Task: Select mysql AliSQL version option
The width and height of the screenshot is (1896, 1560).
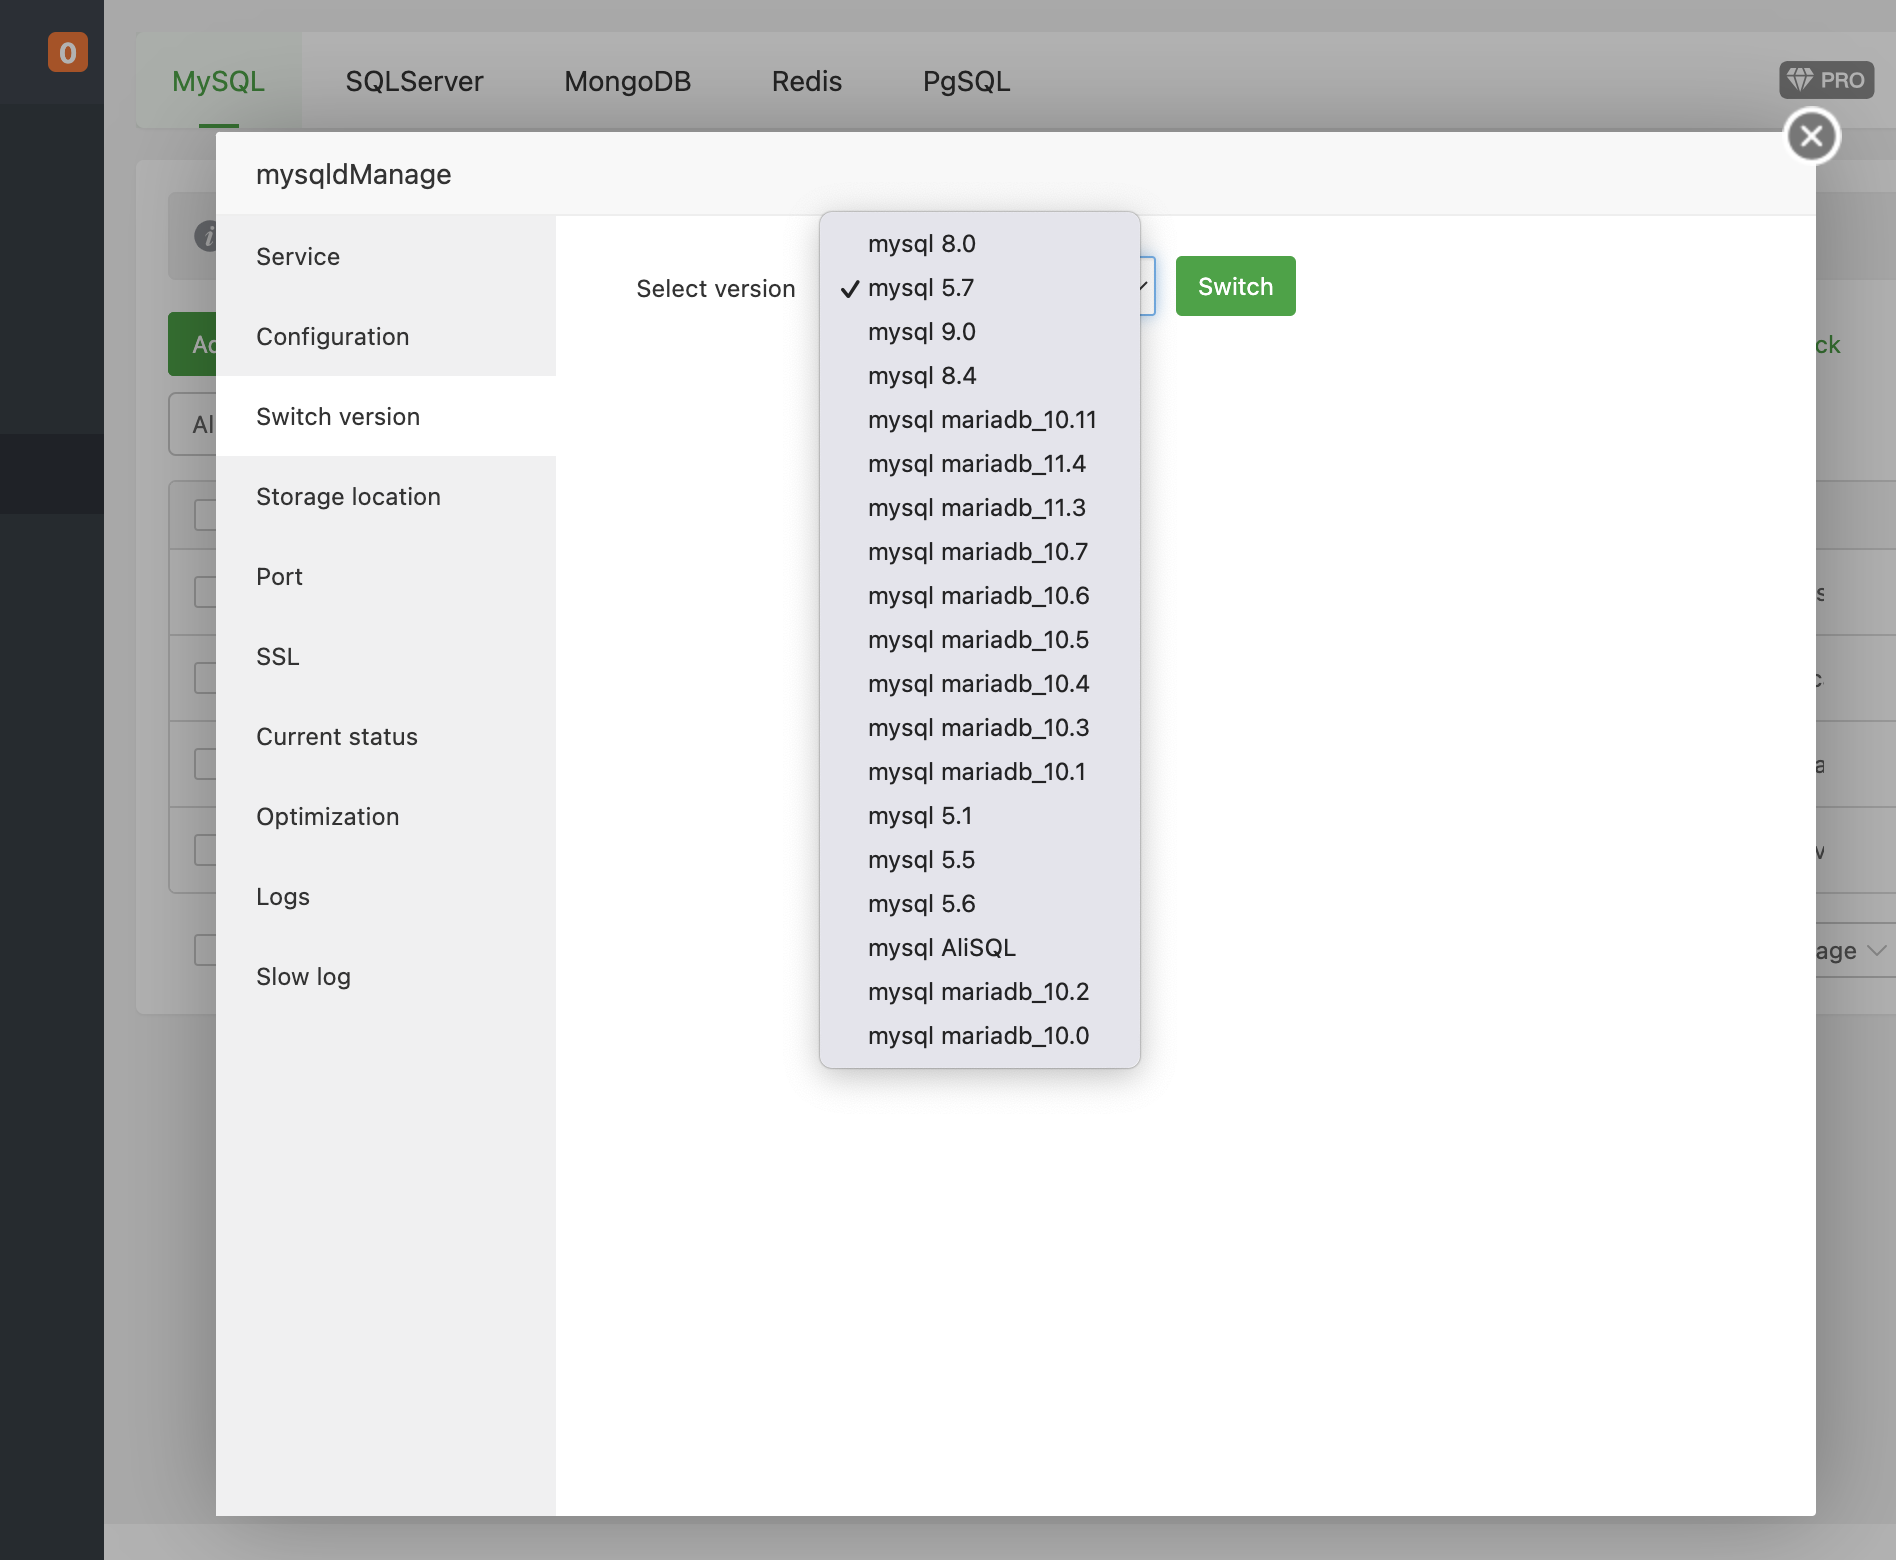Action: click(941, 948)
